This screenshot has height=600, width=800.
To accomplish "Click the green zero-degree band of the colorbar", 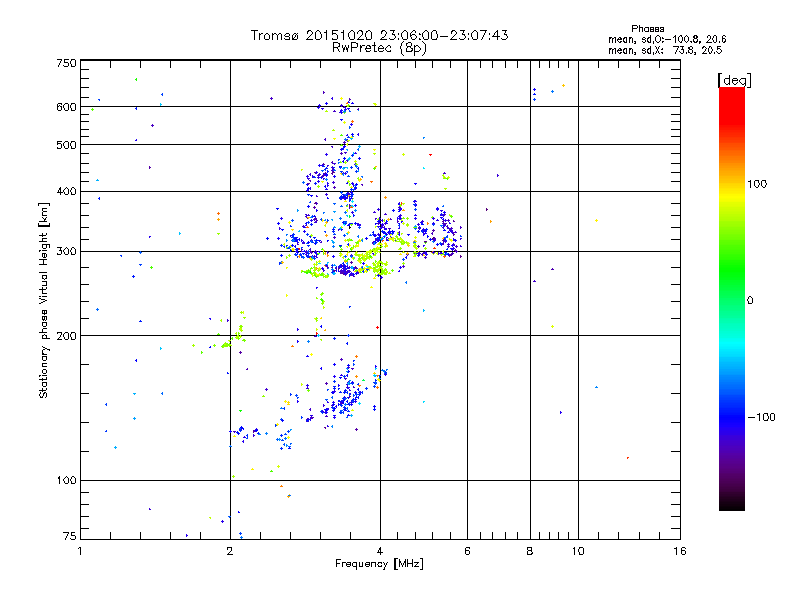I will 732,300.
